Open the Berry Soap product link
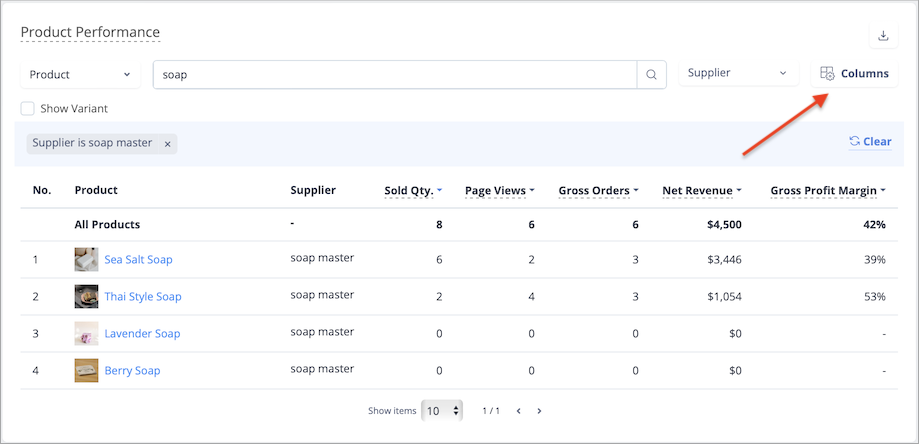This screenshot has height=444, width=919. pos(132,370)
